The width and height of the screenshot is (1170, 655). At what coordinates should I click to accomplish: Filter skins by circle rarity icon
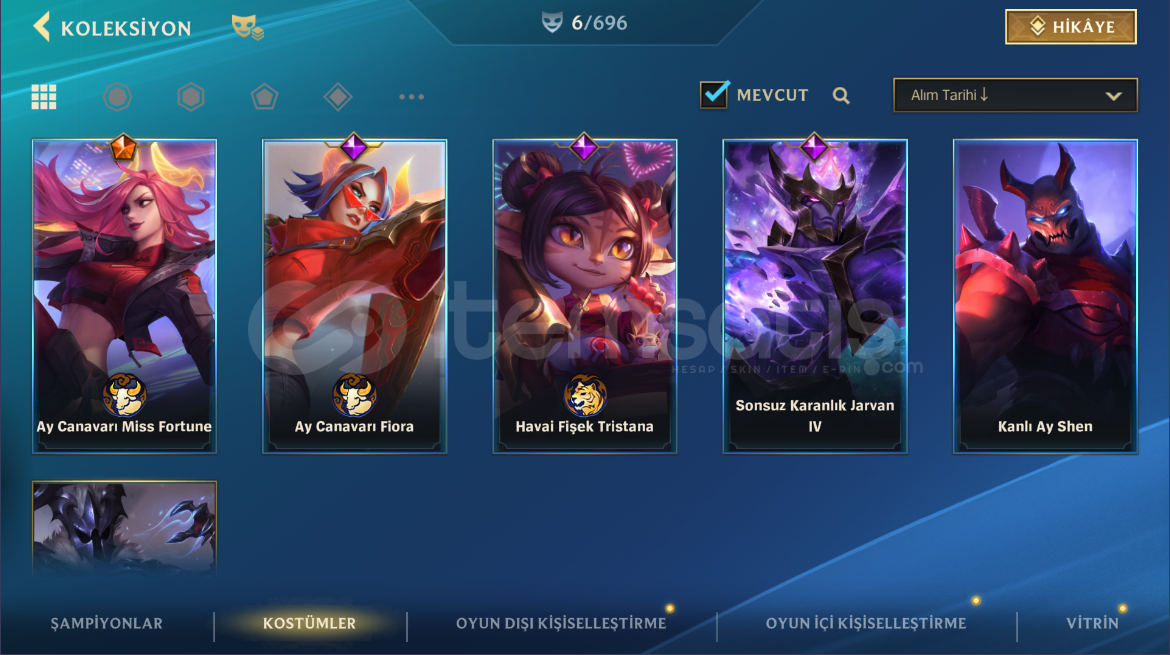[x=117, y=97]
